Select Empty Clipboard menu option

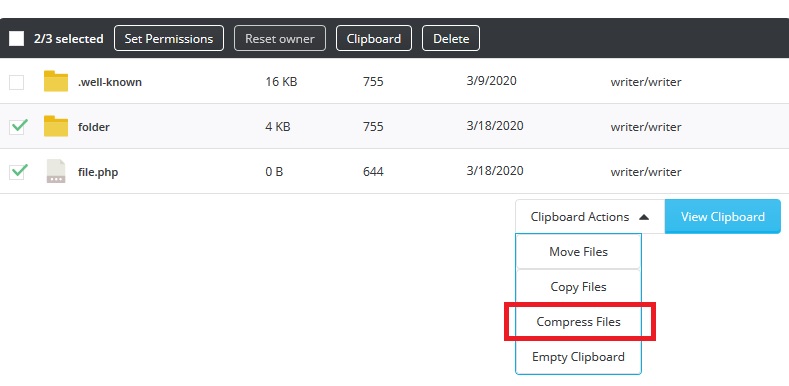tap(579, 357)
